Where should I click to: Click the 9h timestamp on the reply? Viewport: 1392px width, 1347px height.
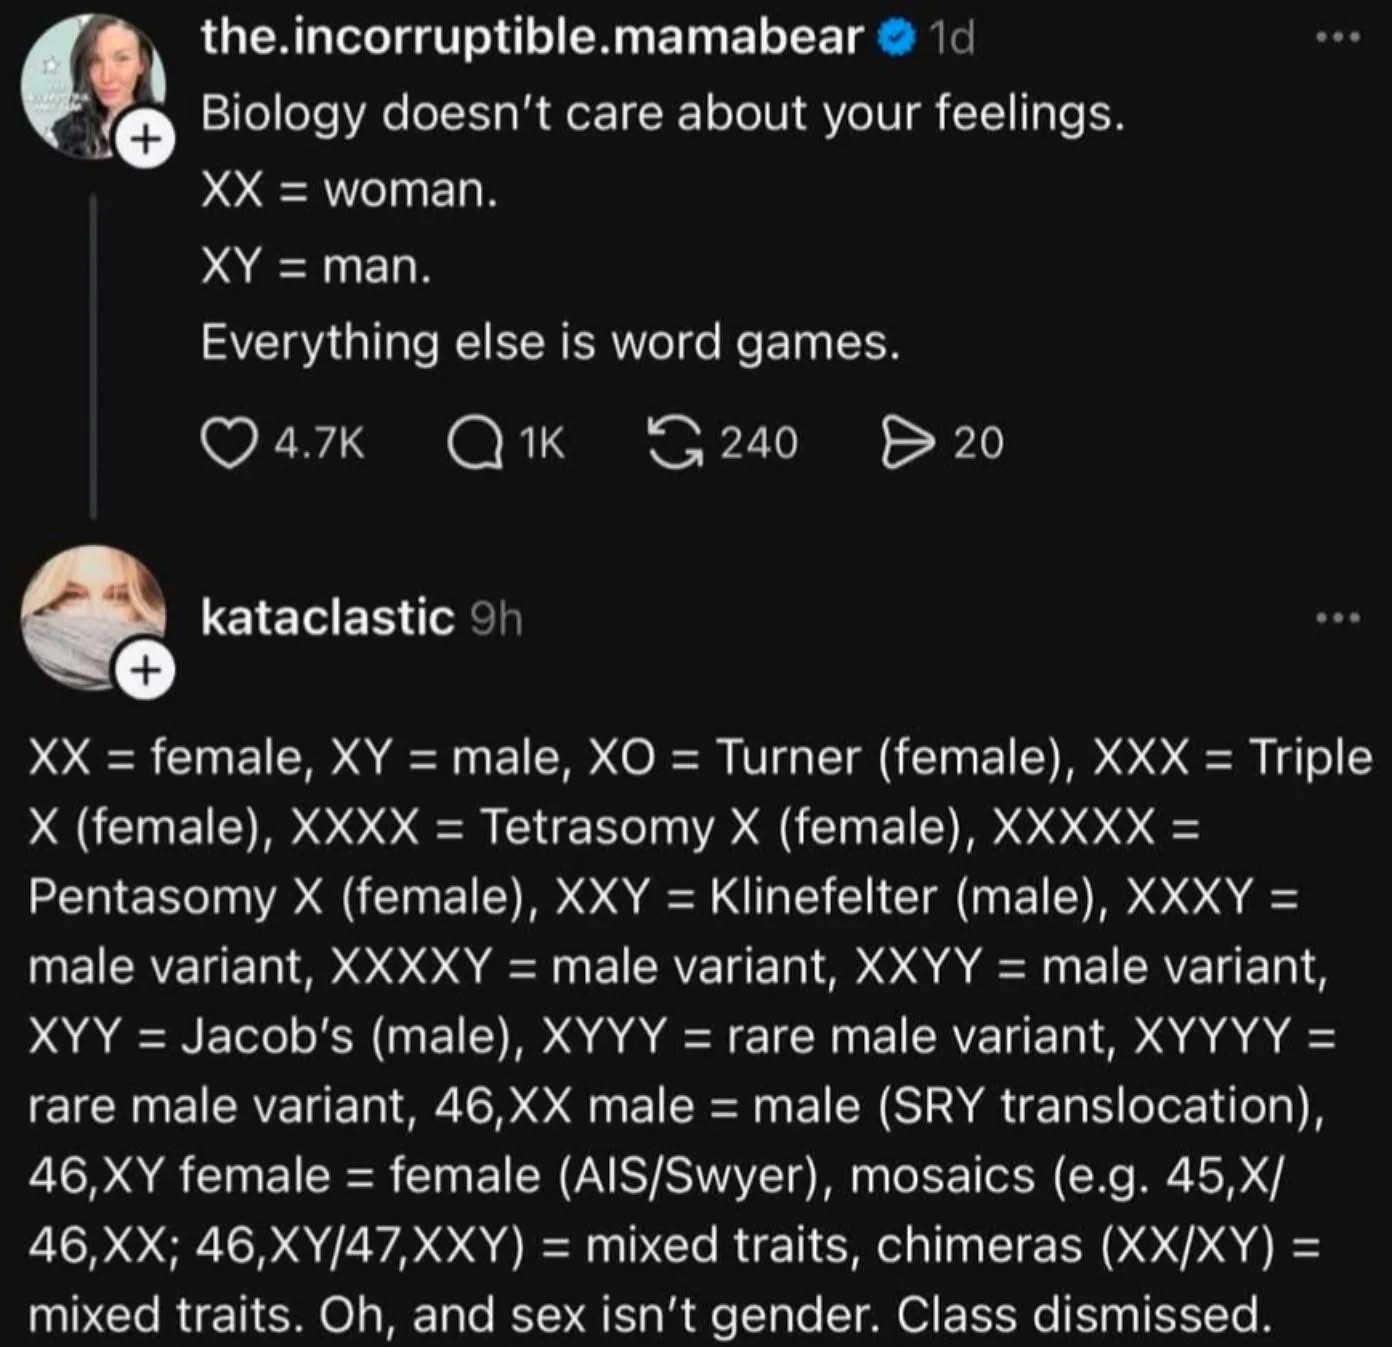click(x=496, y=619)
